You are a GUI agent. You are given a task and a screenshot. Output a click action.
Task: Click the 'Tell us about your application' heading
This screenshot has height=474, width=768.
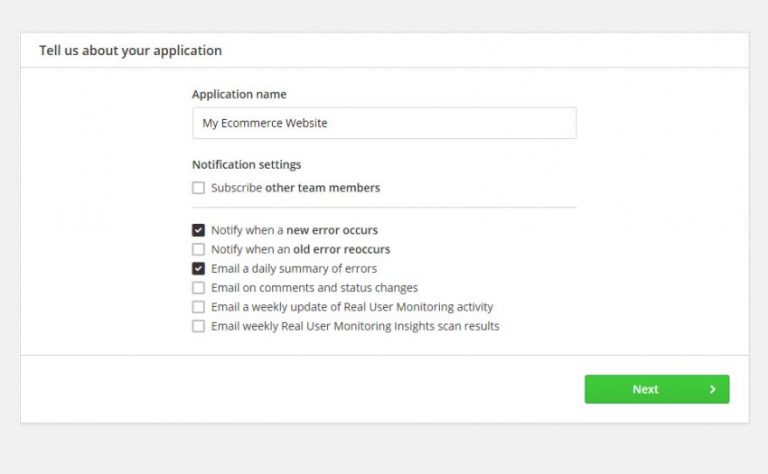pyautogui.click(x=130, y=50)
